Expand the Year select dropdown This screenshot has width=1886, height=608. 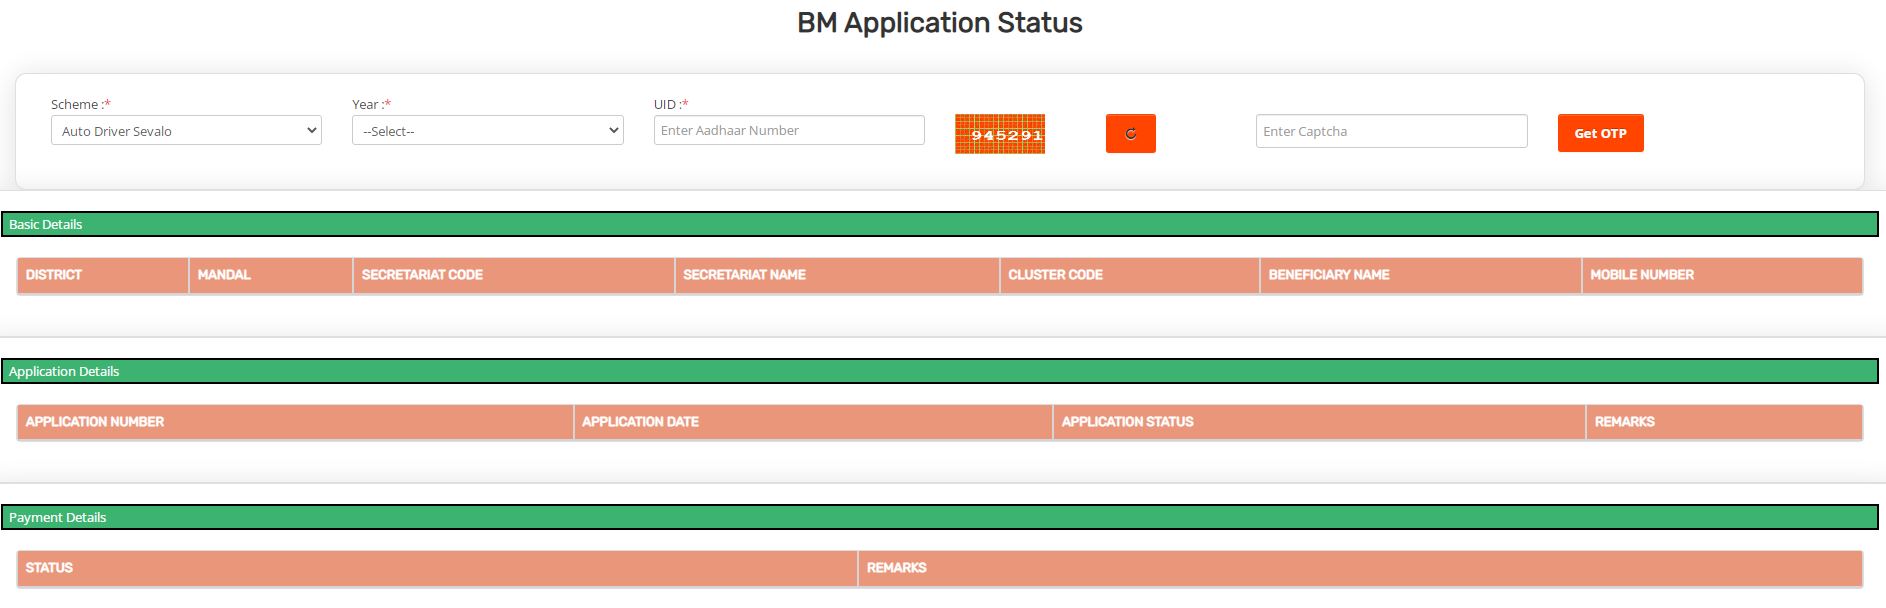pos(487,131)
